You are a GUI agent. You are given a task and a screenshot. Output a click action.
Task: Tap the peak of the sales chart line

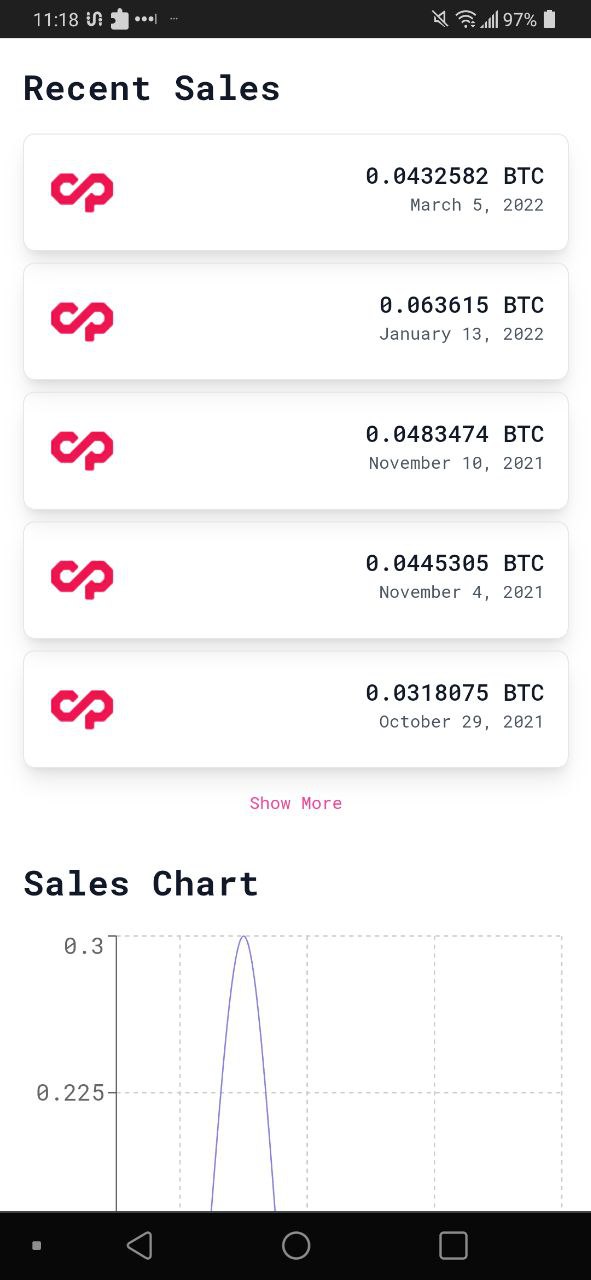243,937
